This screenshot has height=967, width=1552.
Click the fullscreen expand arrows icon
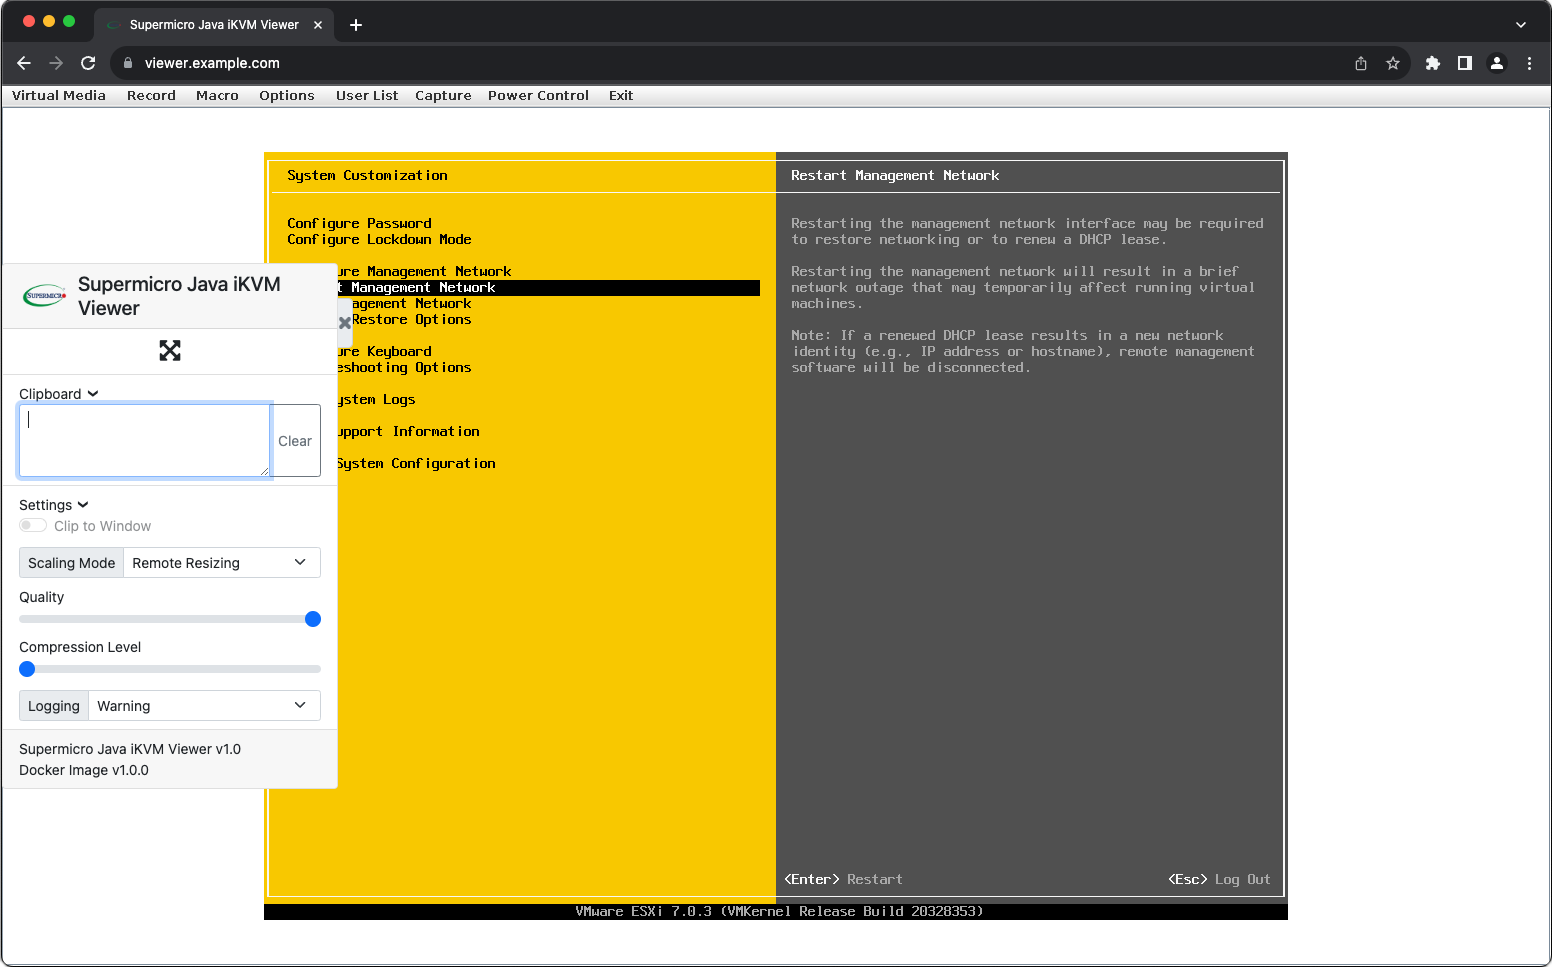(170, 351)
